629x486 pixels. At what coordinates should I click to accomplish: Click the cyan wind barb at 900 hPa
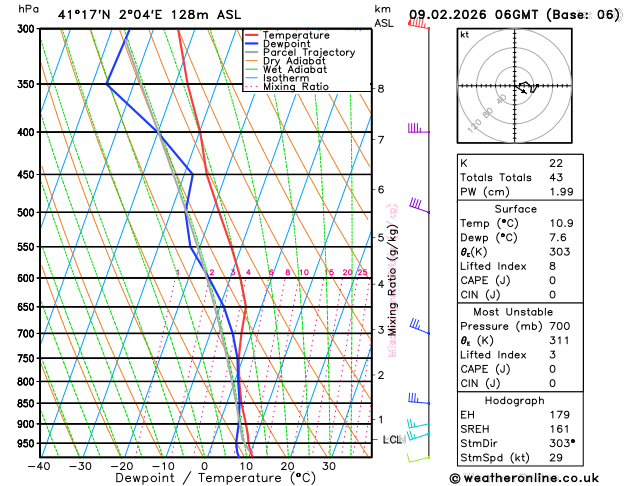418,423
